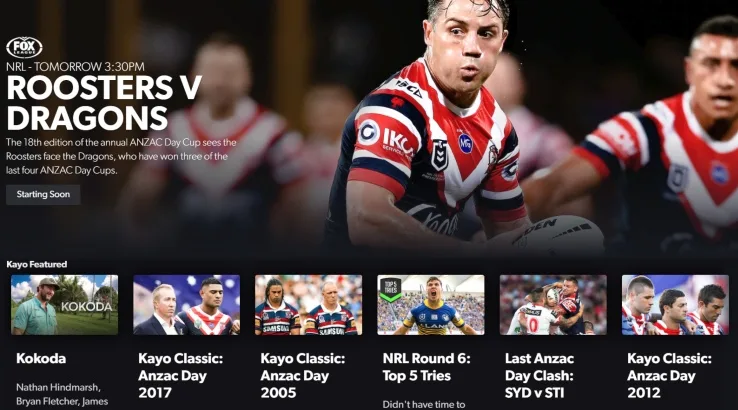738x410 pixels.
Task: Click the Kokoda title text
Action: (41, 359)
